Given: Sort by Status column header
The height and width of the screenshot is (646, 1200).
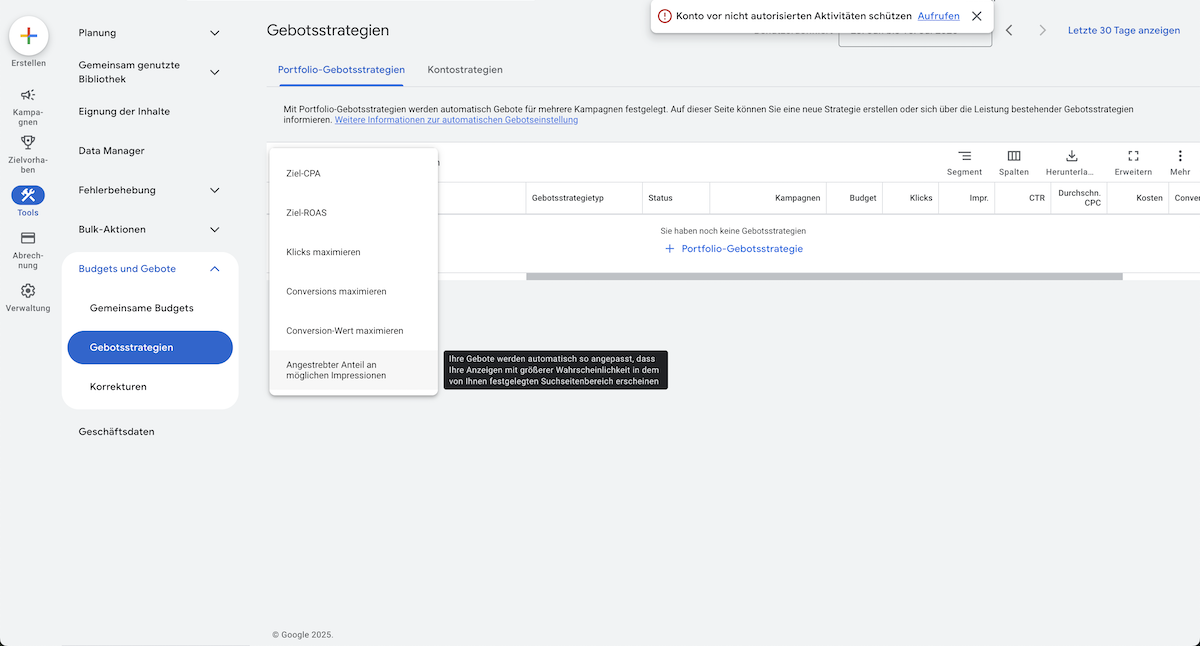Looking at the screenshot, I should coord(660,198).
